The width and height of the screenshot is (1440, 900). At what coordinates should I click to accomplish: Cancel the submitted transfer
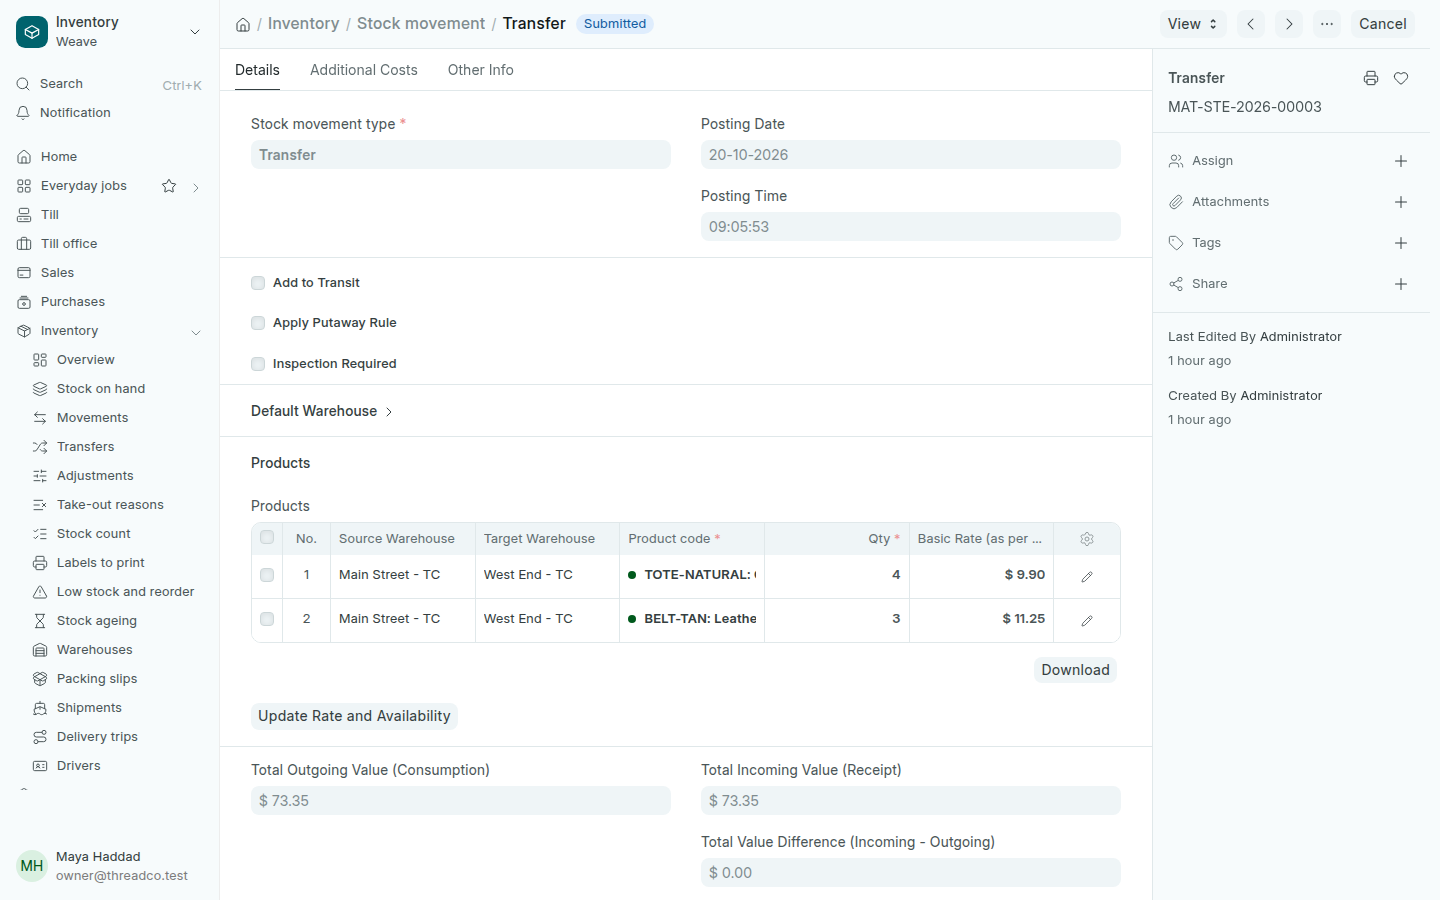click(1383, 24)
